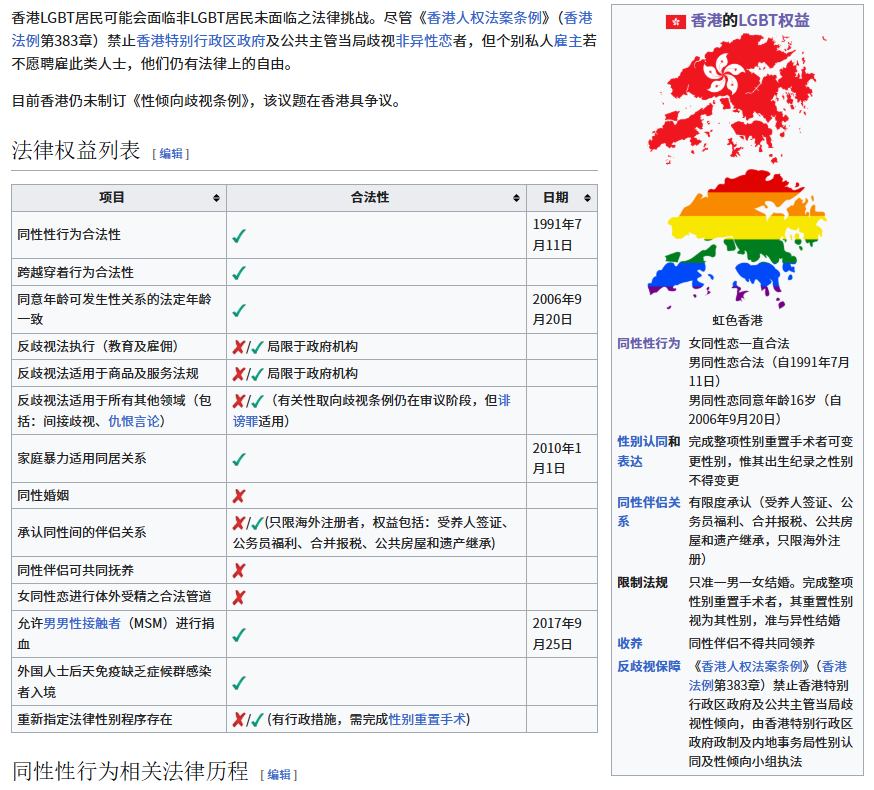Click the red X in 同性婚姻 row

coord(239,496)
